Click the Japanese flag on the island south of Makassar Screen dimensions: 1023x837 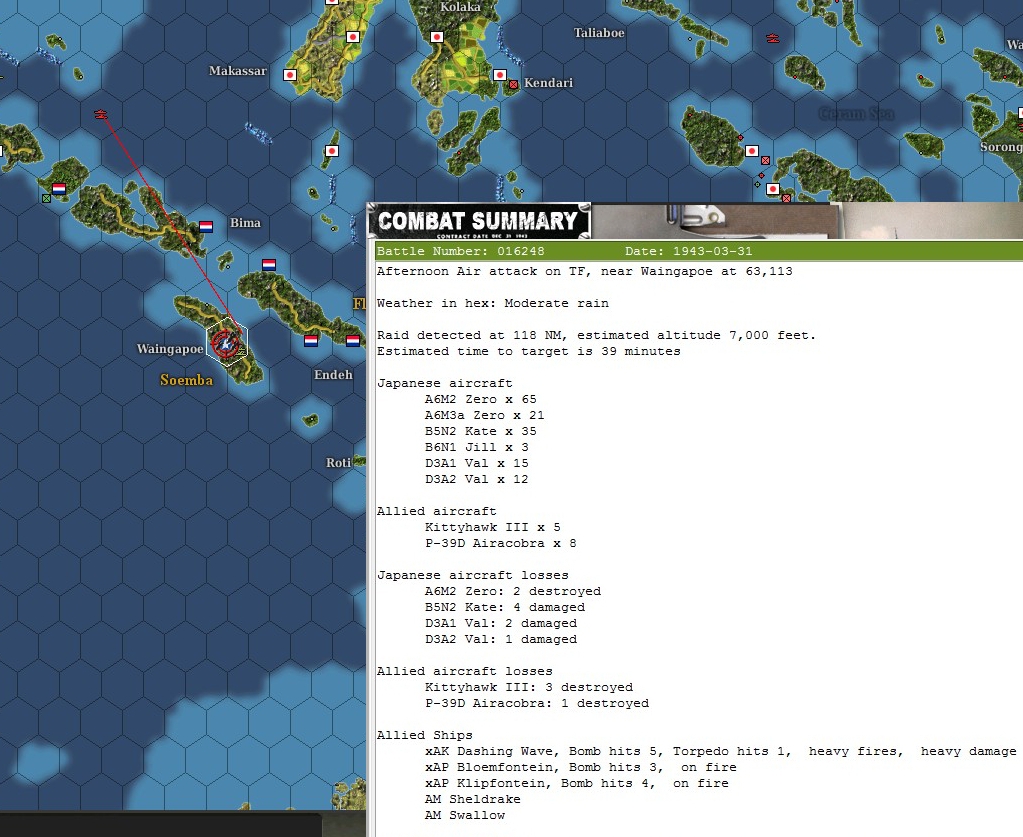coord(331,151)
